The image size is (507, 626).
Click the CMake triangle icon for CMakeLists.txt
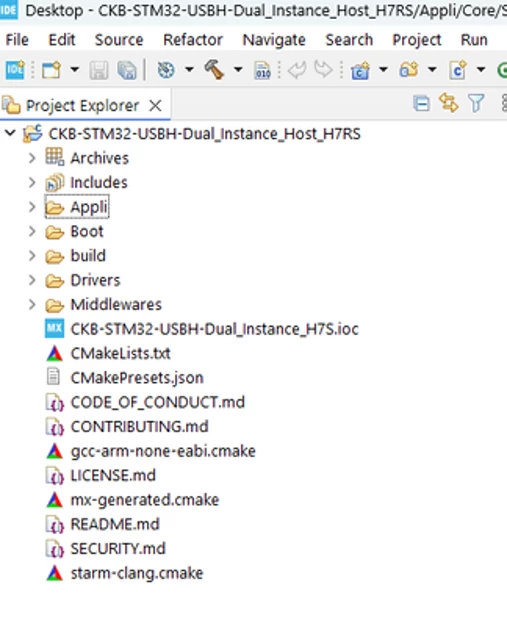tap(54, 353)
